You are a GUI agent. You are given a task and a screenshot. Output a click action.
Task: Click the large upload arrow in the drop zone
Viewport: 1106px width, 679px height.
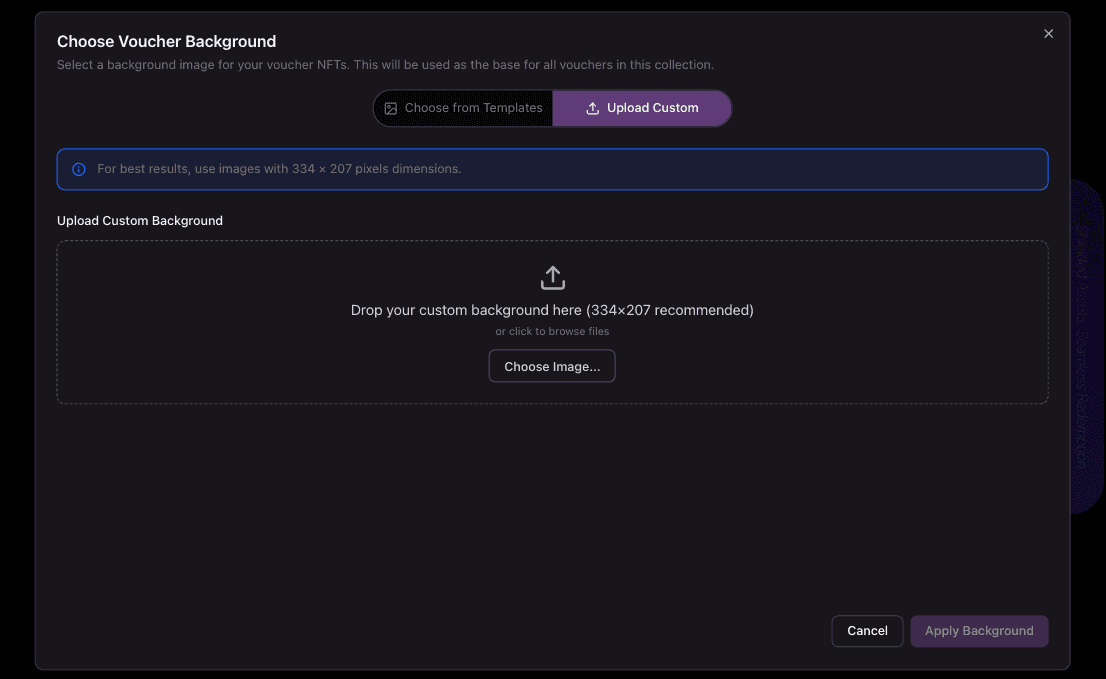(552, 277)
